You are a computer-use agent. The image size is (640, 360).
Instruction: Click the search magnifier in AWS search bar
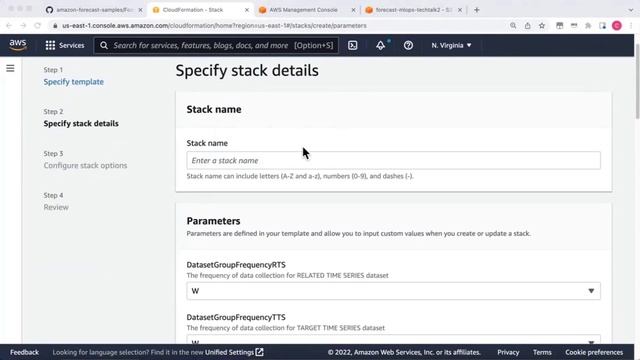[104, 45]
